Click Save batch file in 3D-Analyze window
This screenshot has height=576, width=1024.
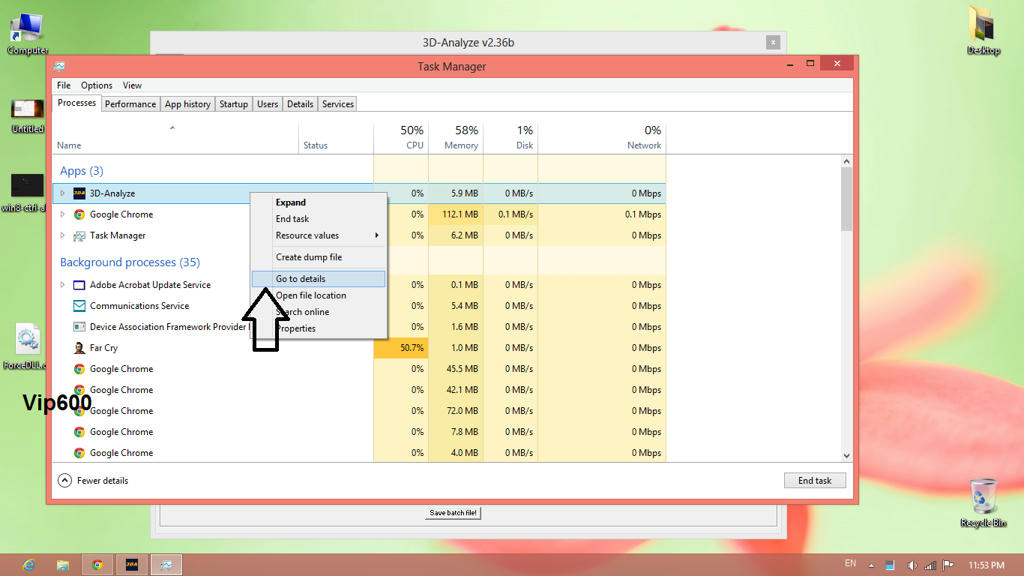pyautogui.click(x=453, y=513)
